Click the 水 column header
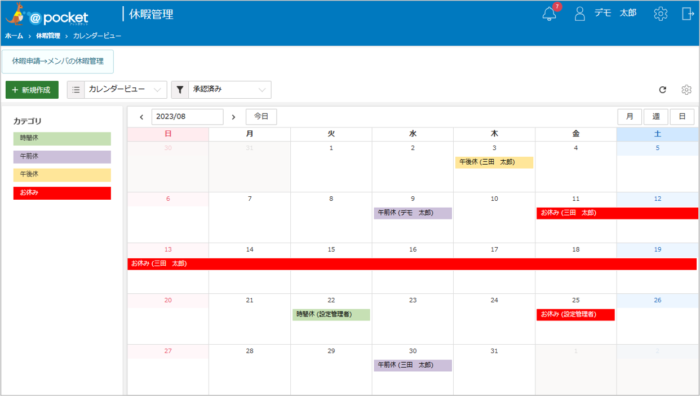This screenshot has height=396, width=700. pos(412,134)
